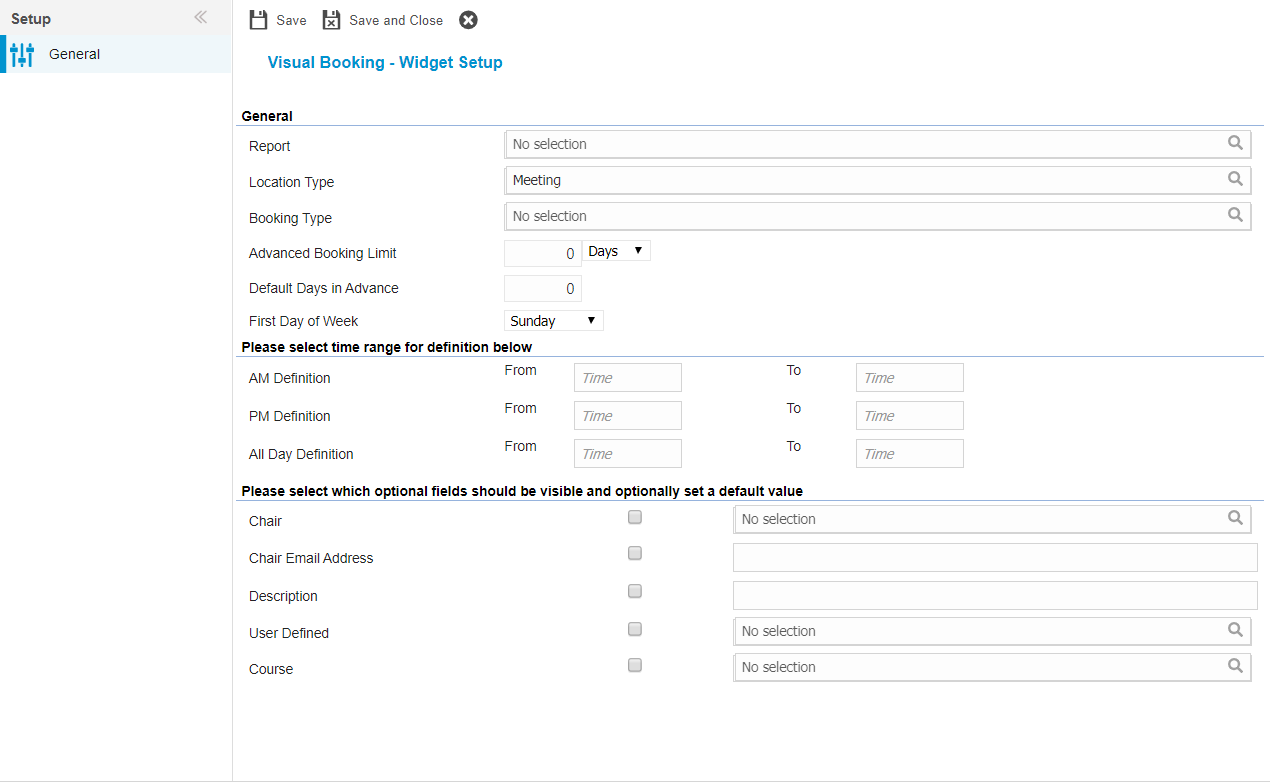Open the First Day of Week dropdown
This screenshot has height=782, width=1270.
[x=553, y=321]
